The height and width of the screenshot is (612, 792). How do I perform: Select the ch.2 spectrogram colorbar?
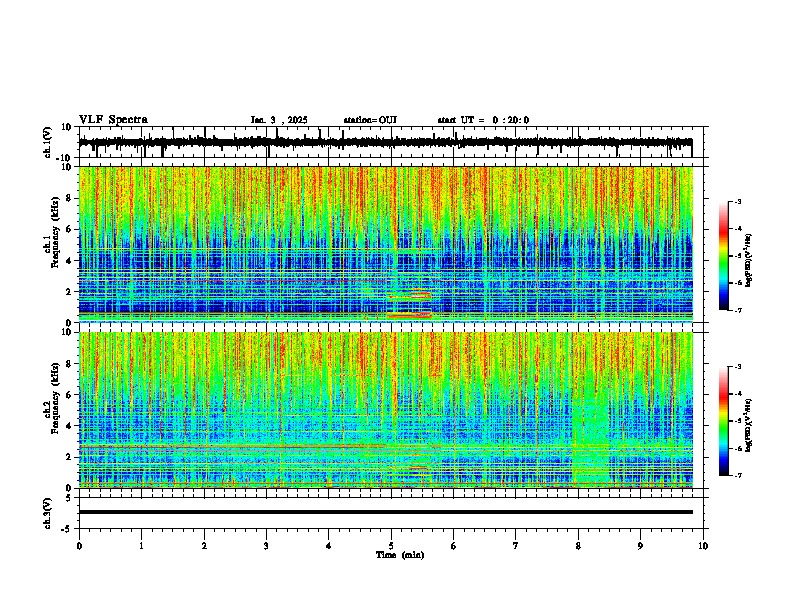click(723, 421)
